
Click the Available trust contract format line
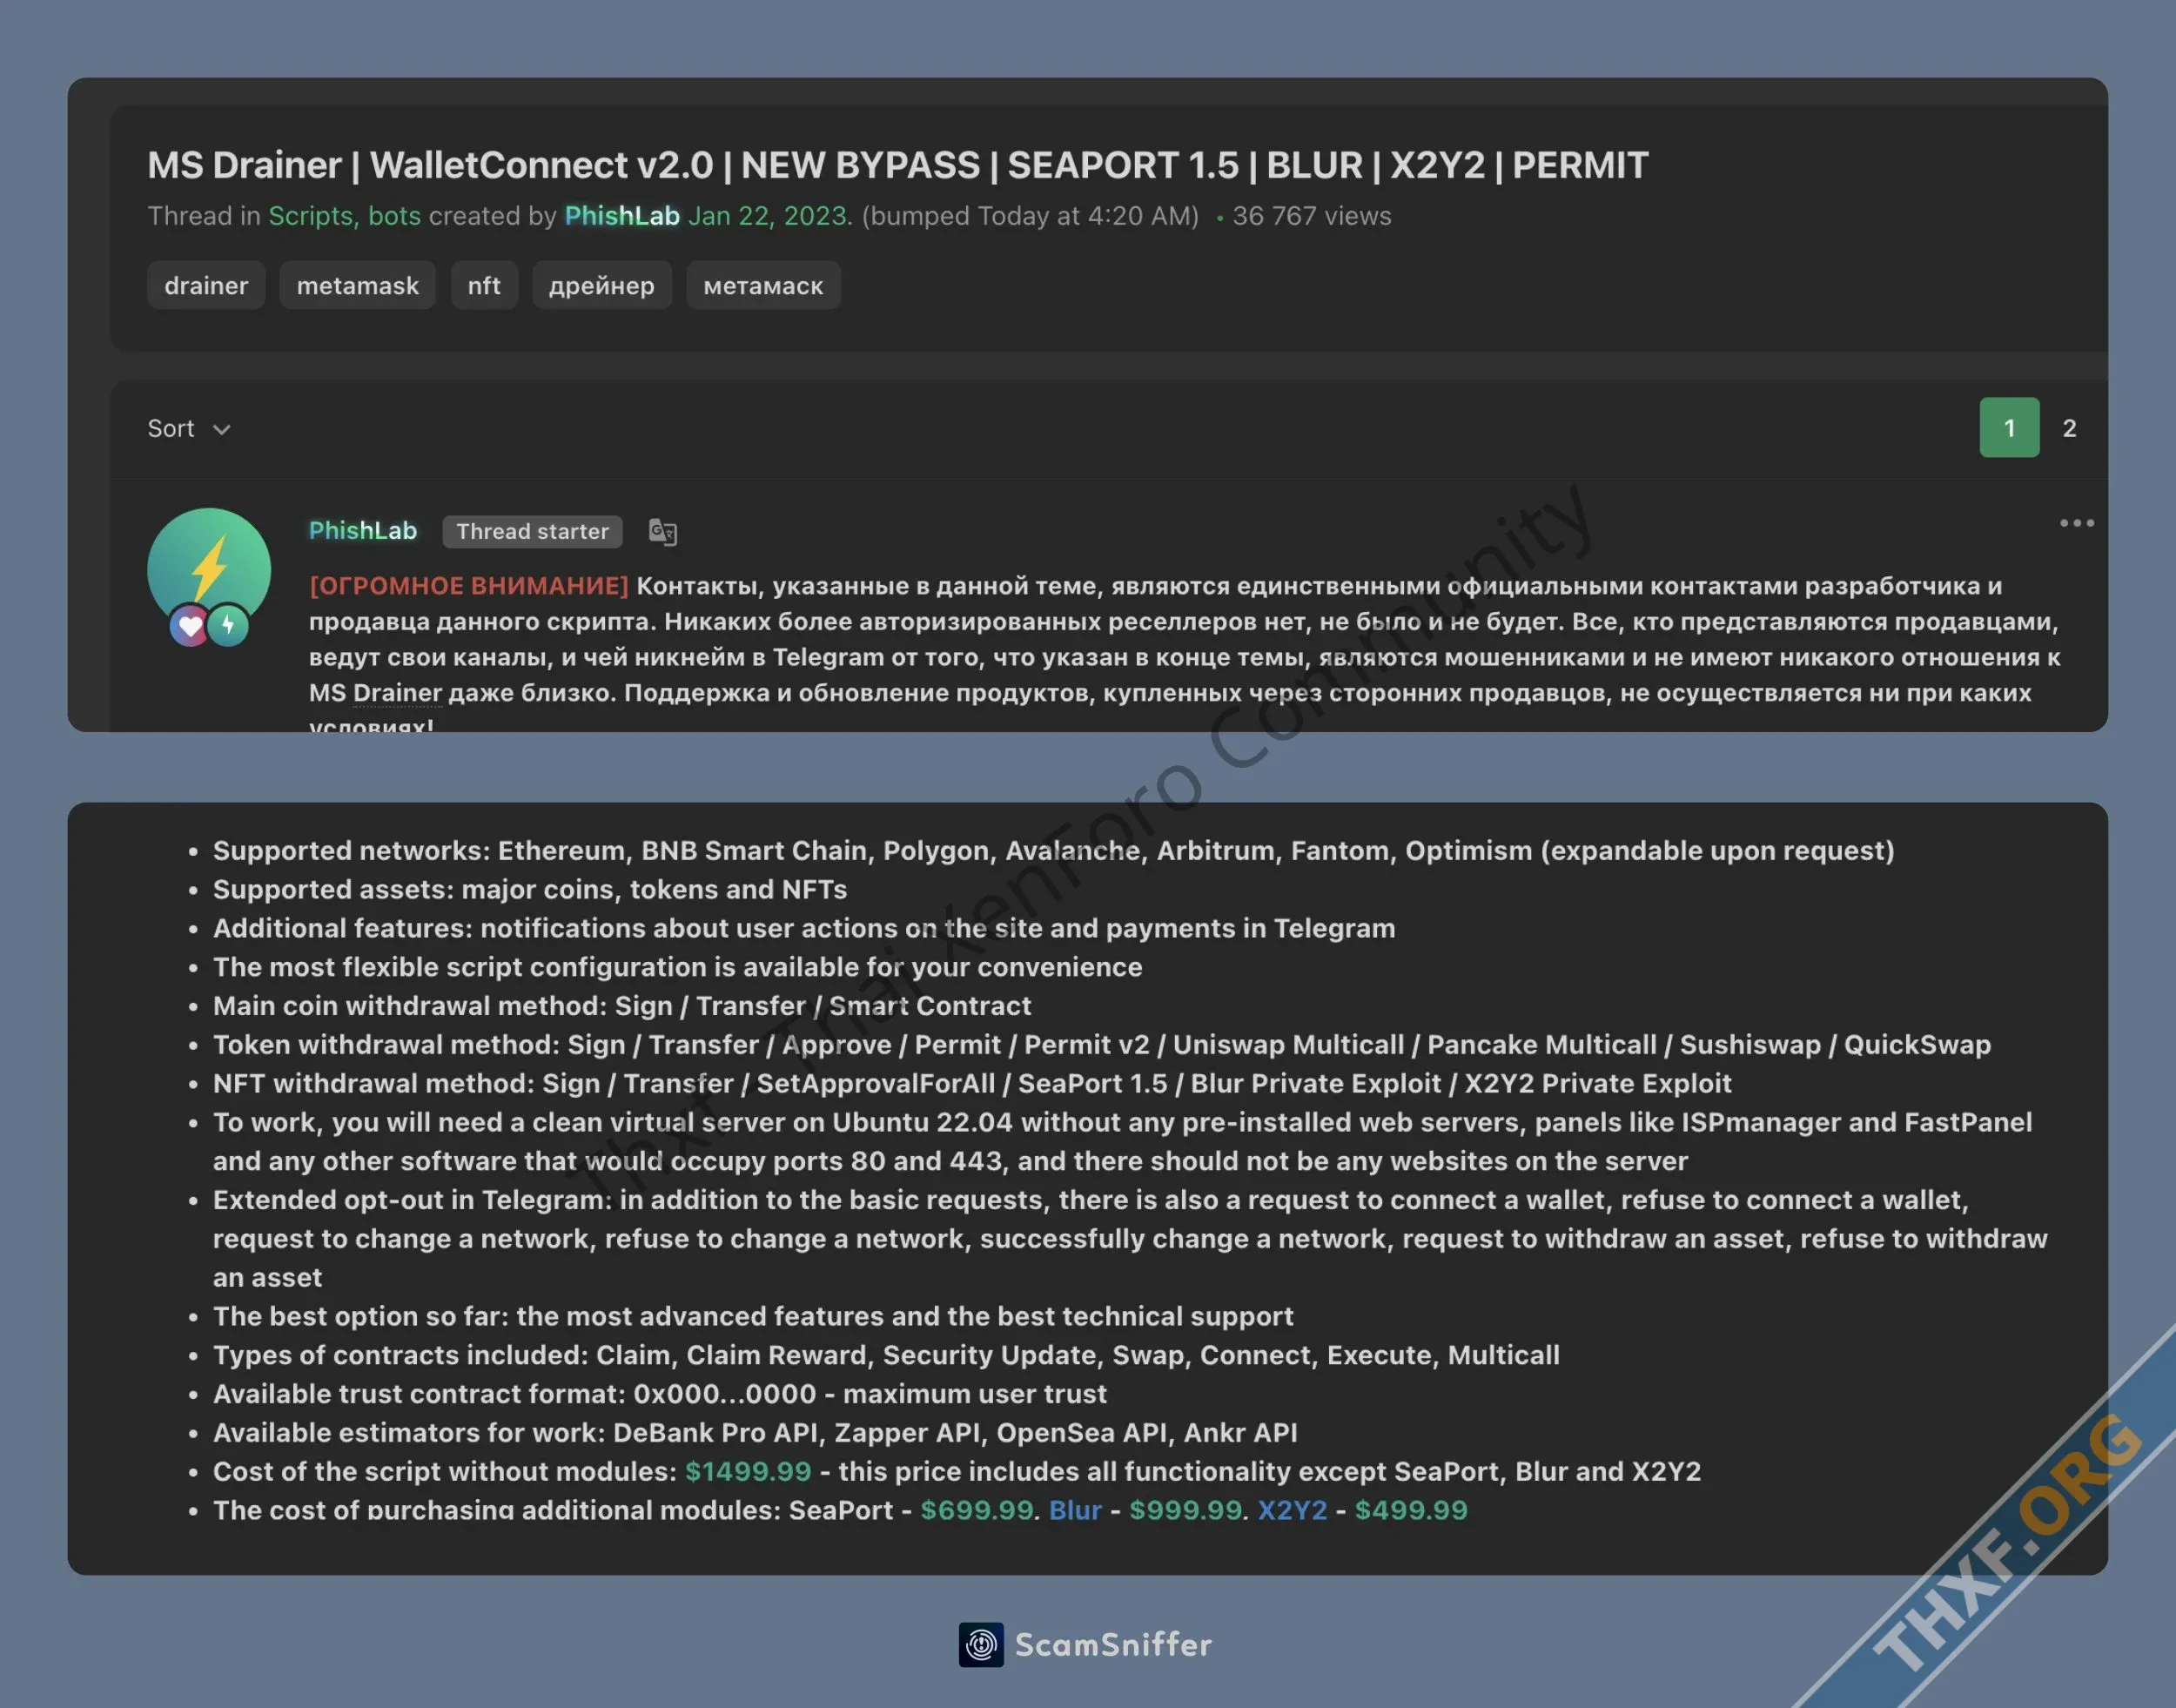click(660, 1393)
